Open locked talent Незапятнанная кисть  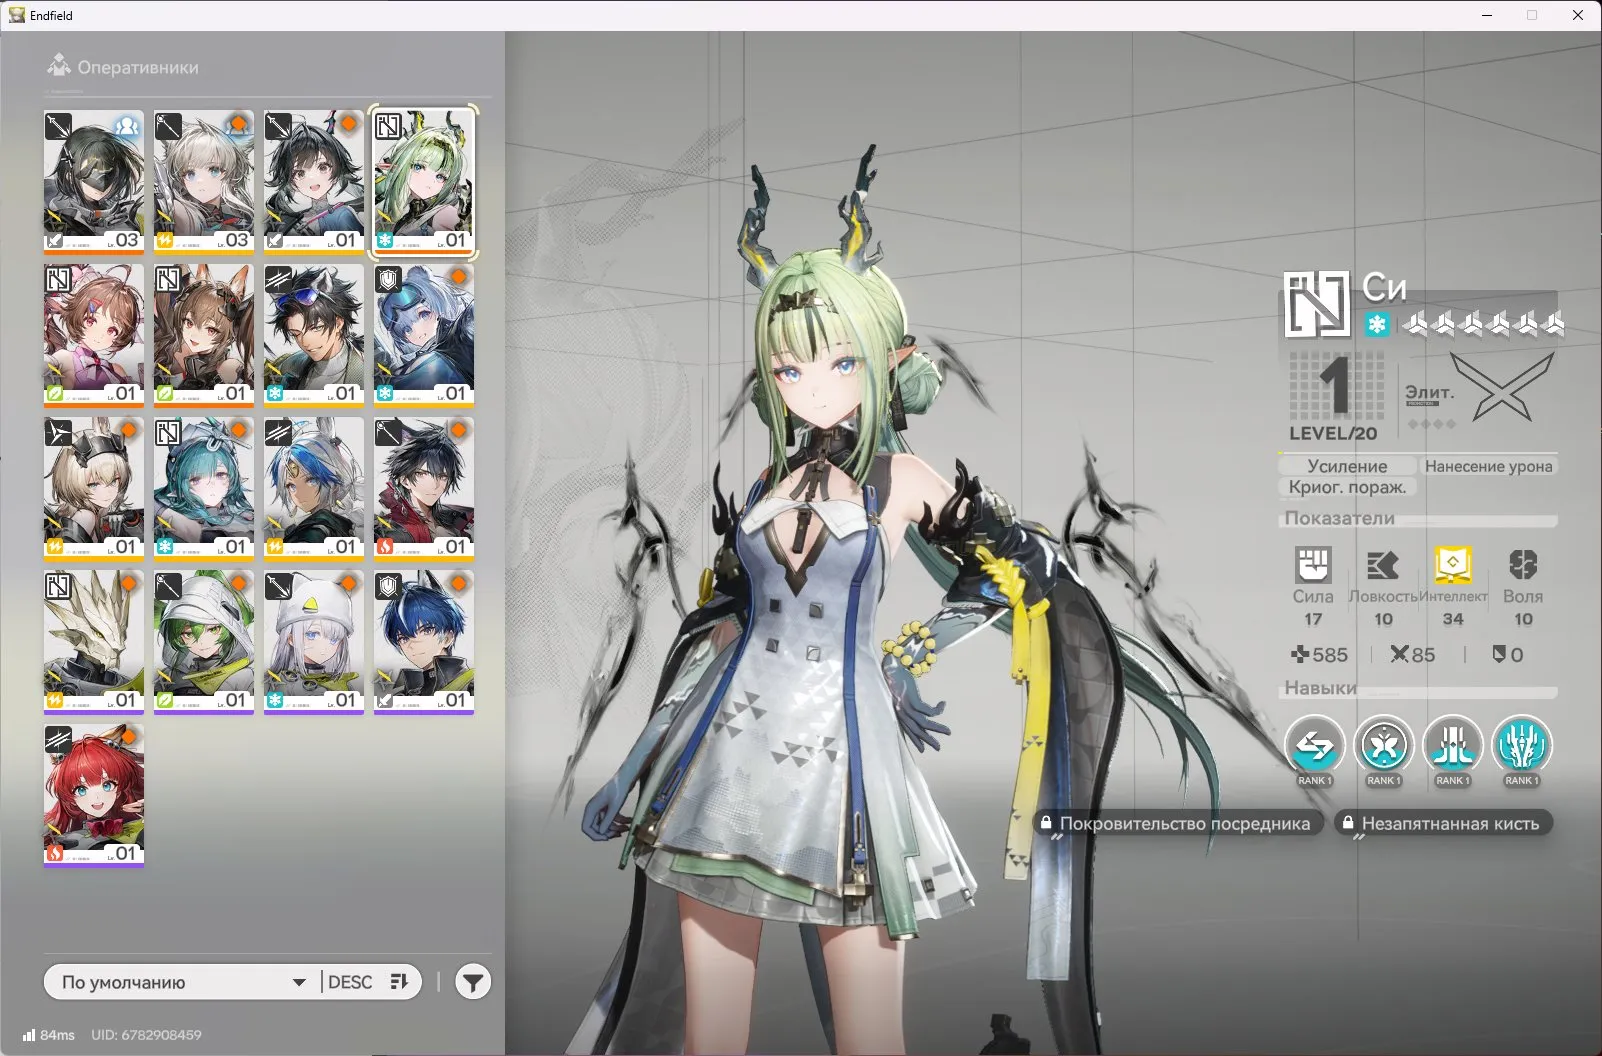[1444, 824]
